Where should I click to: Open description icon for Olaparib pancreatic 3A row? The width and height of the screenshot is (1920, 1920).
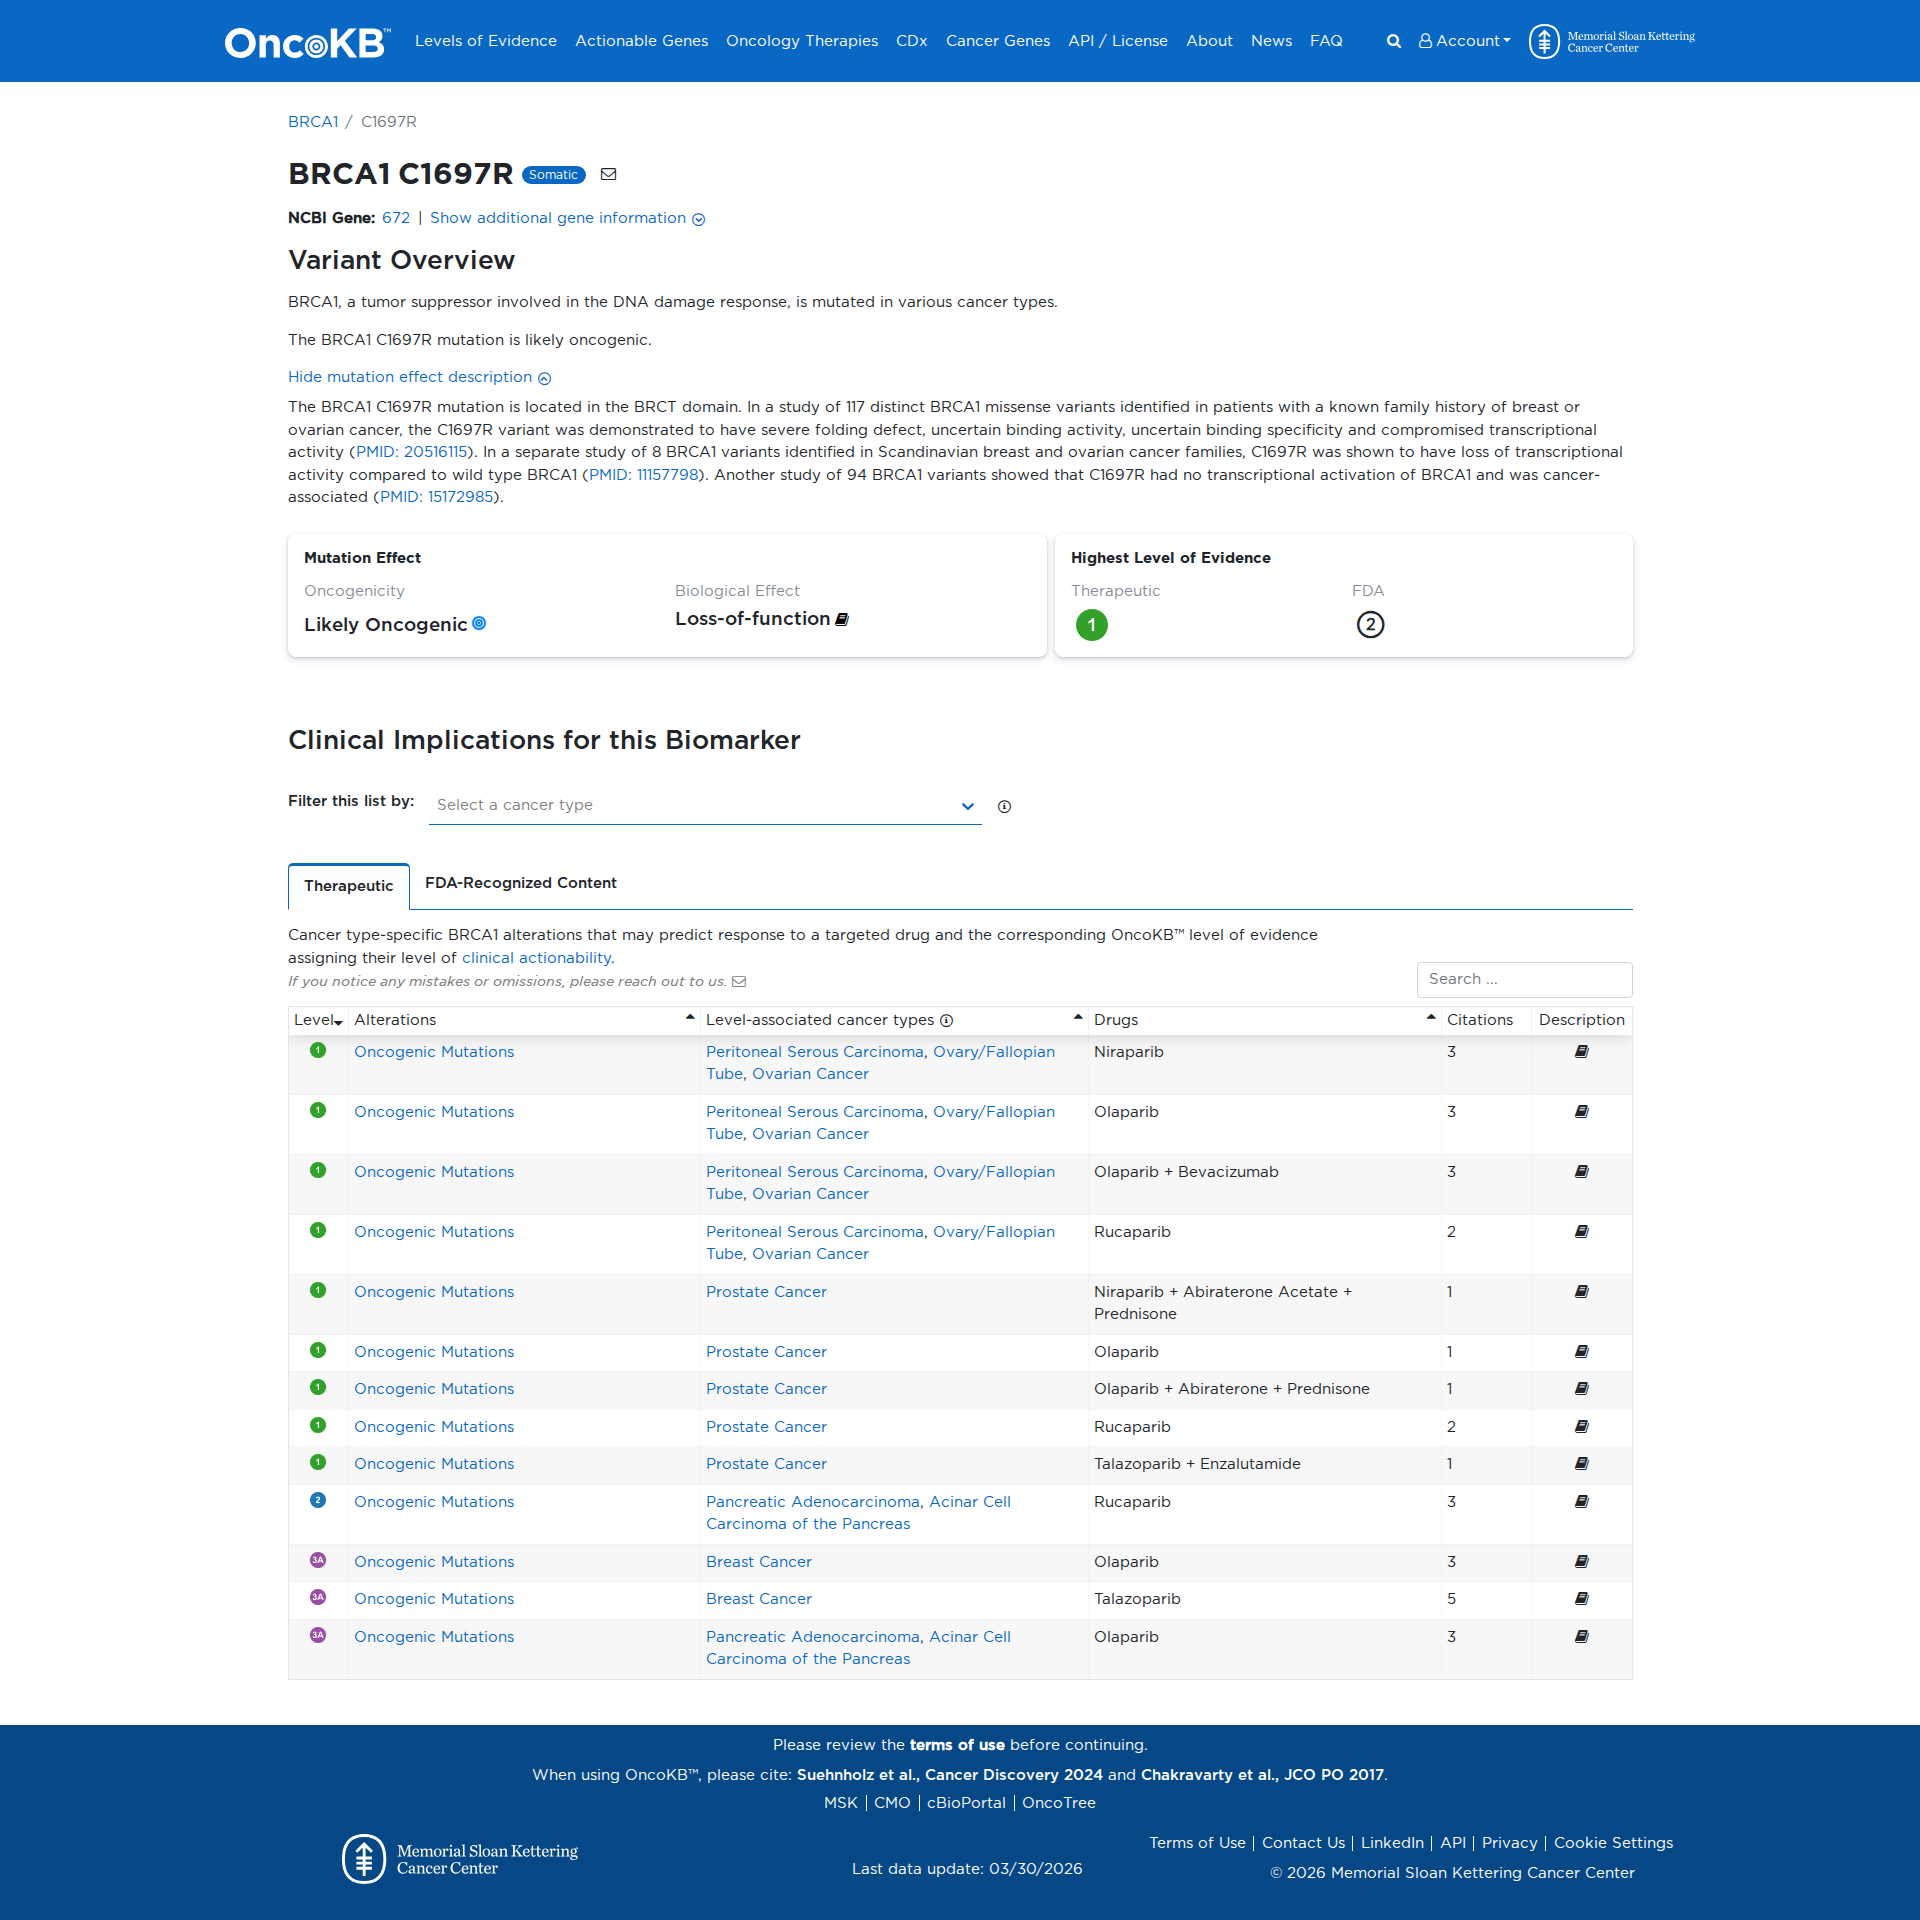1582,1636
